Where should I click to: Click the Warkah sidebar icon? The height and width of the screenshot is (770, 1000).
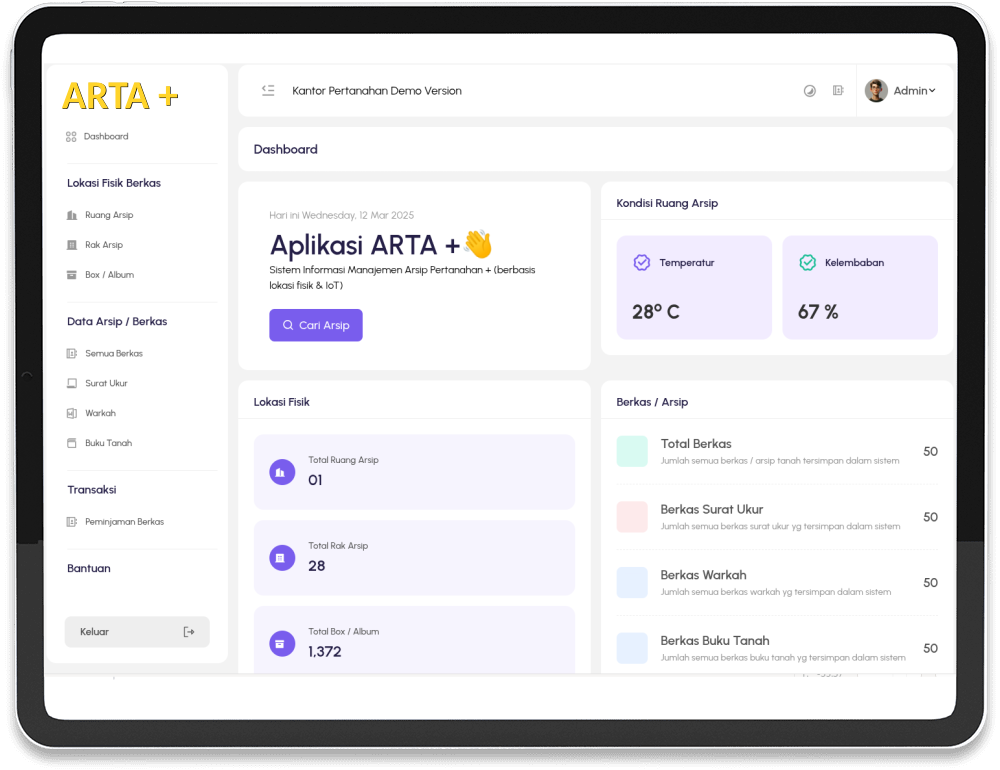(71, 413)
